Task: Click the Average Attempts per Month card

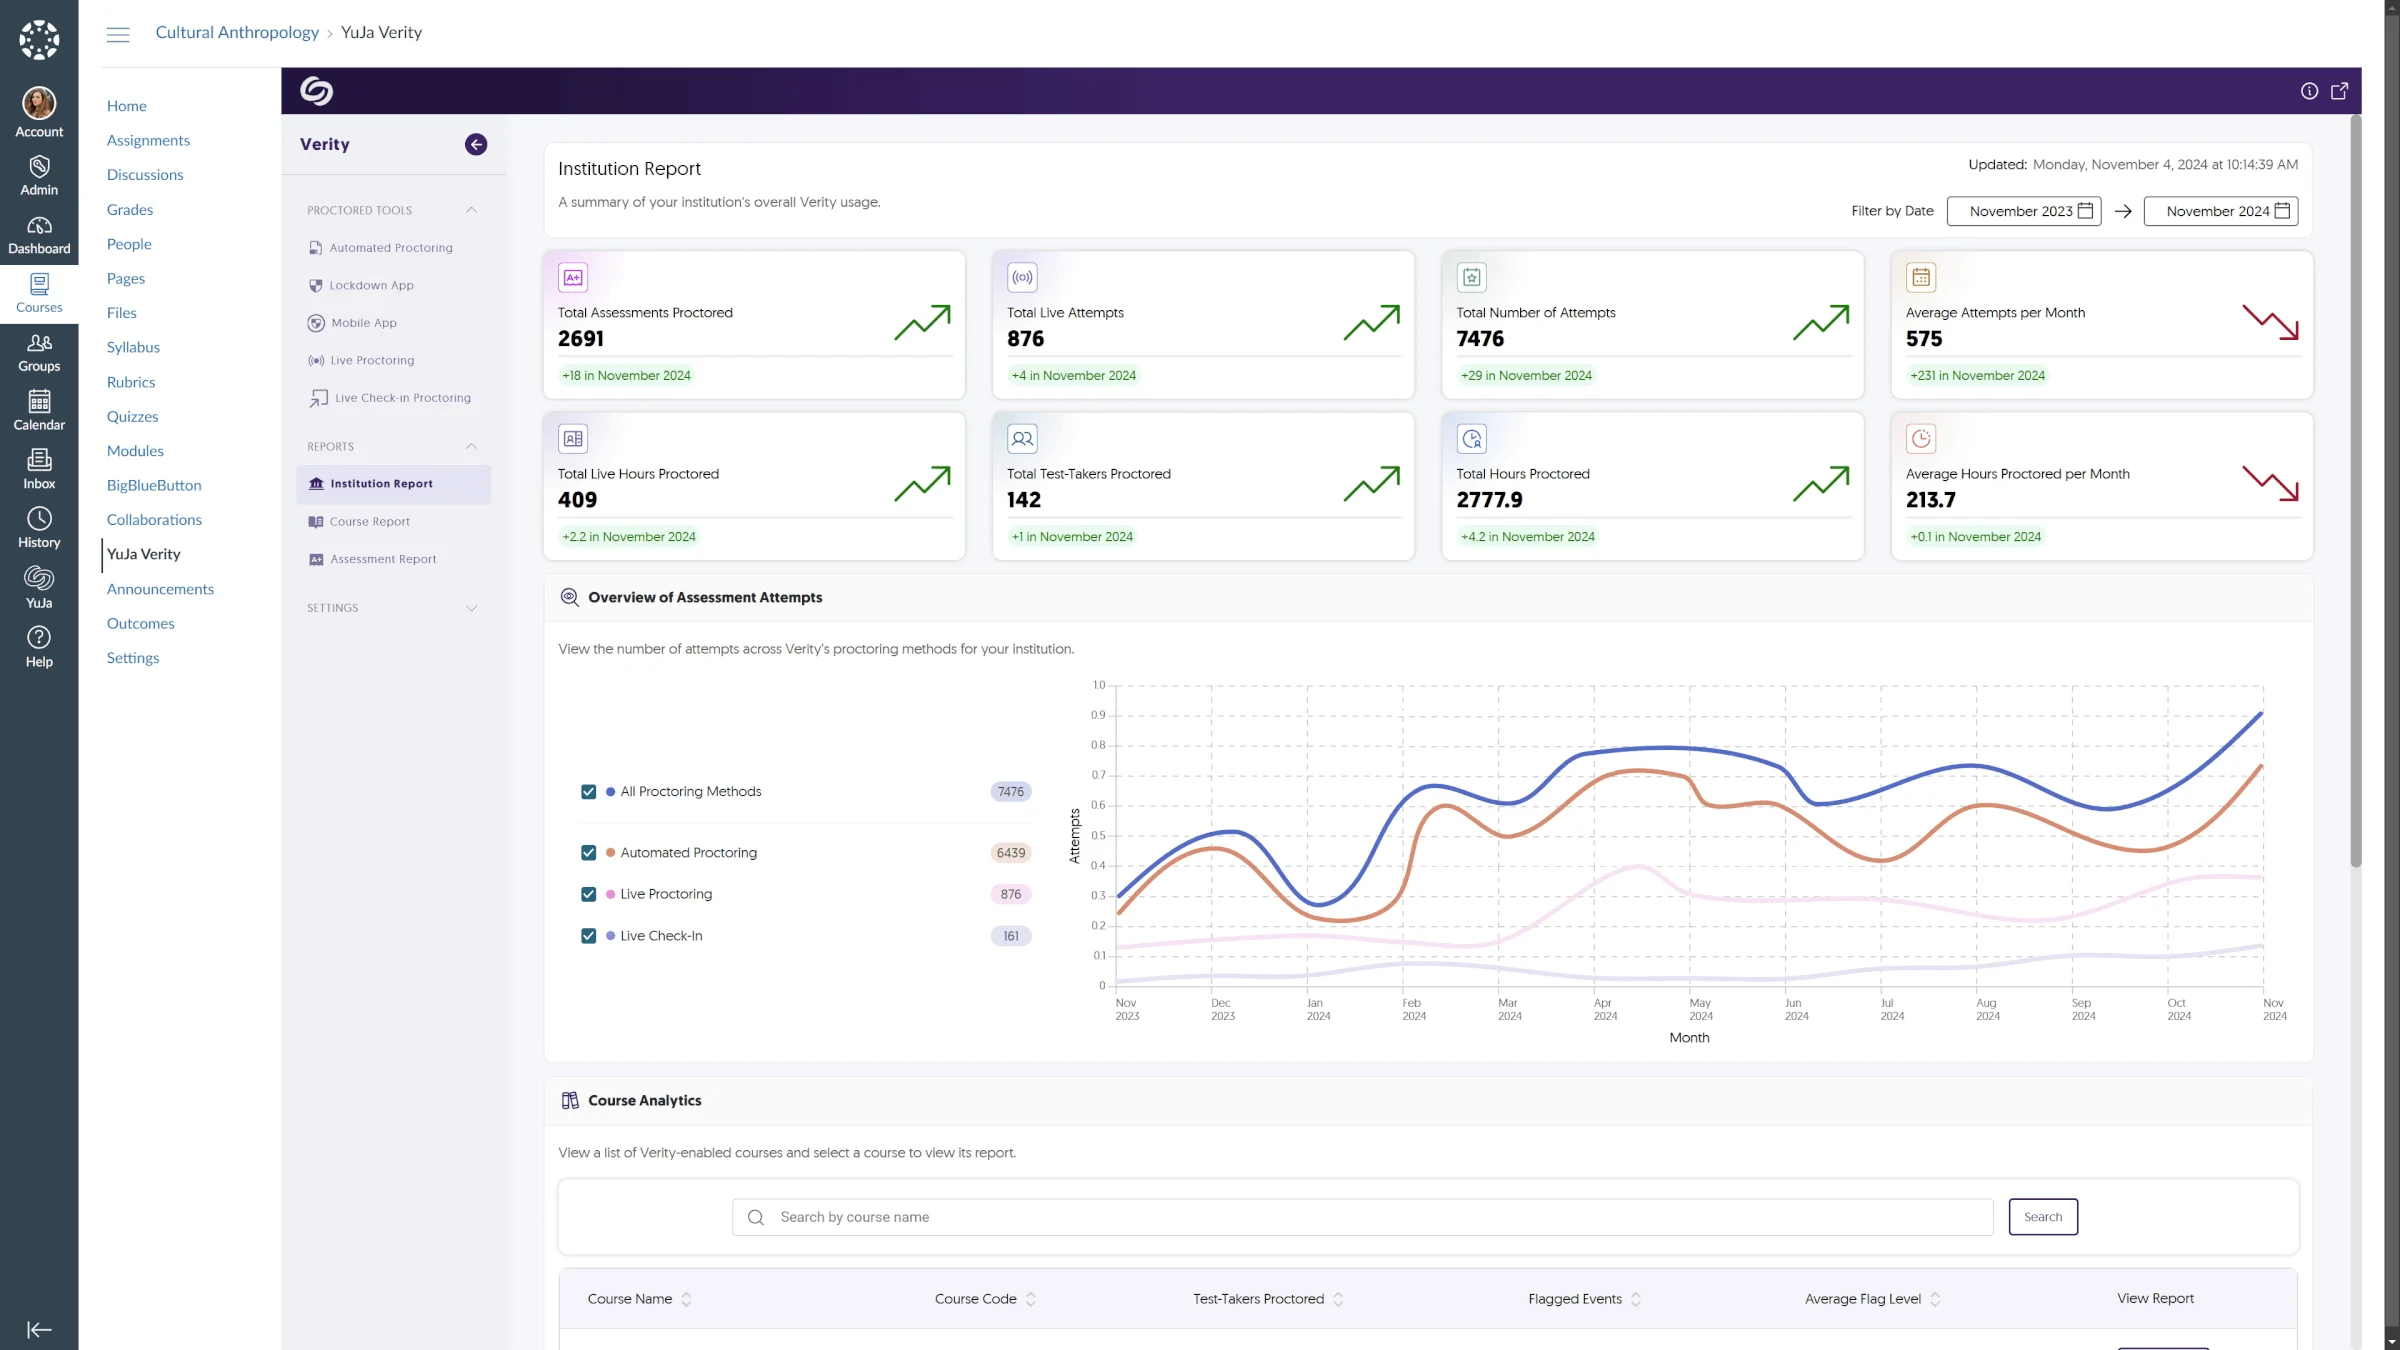Action: pyautogui.click(x=2101, y=325)
